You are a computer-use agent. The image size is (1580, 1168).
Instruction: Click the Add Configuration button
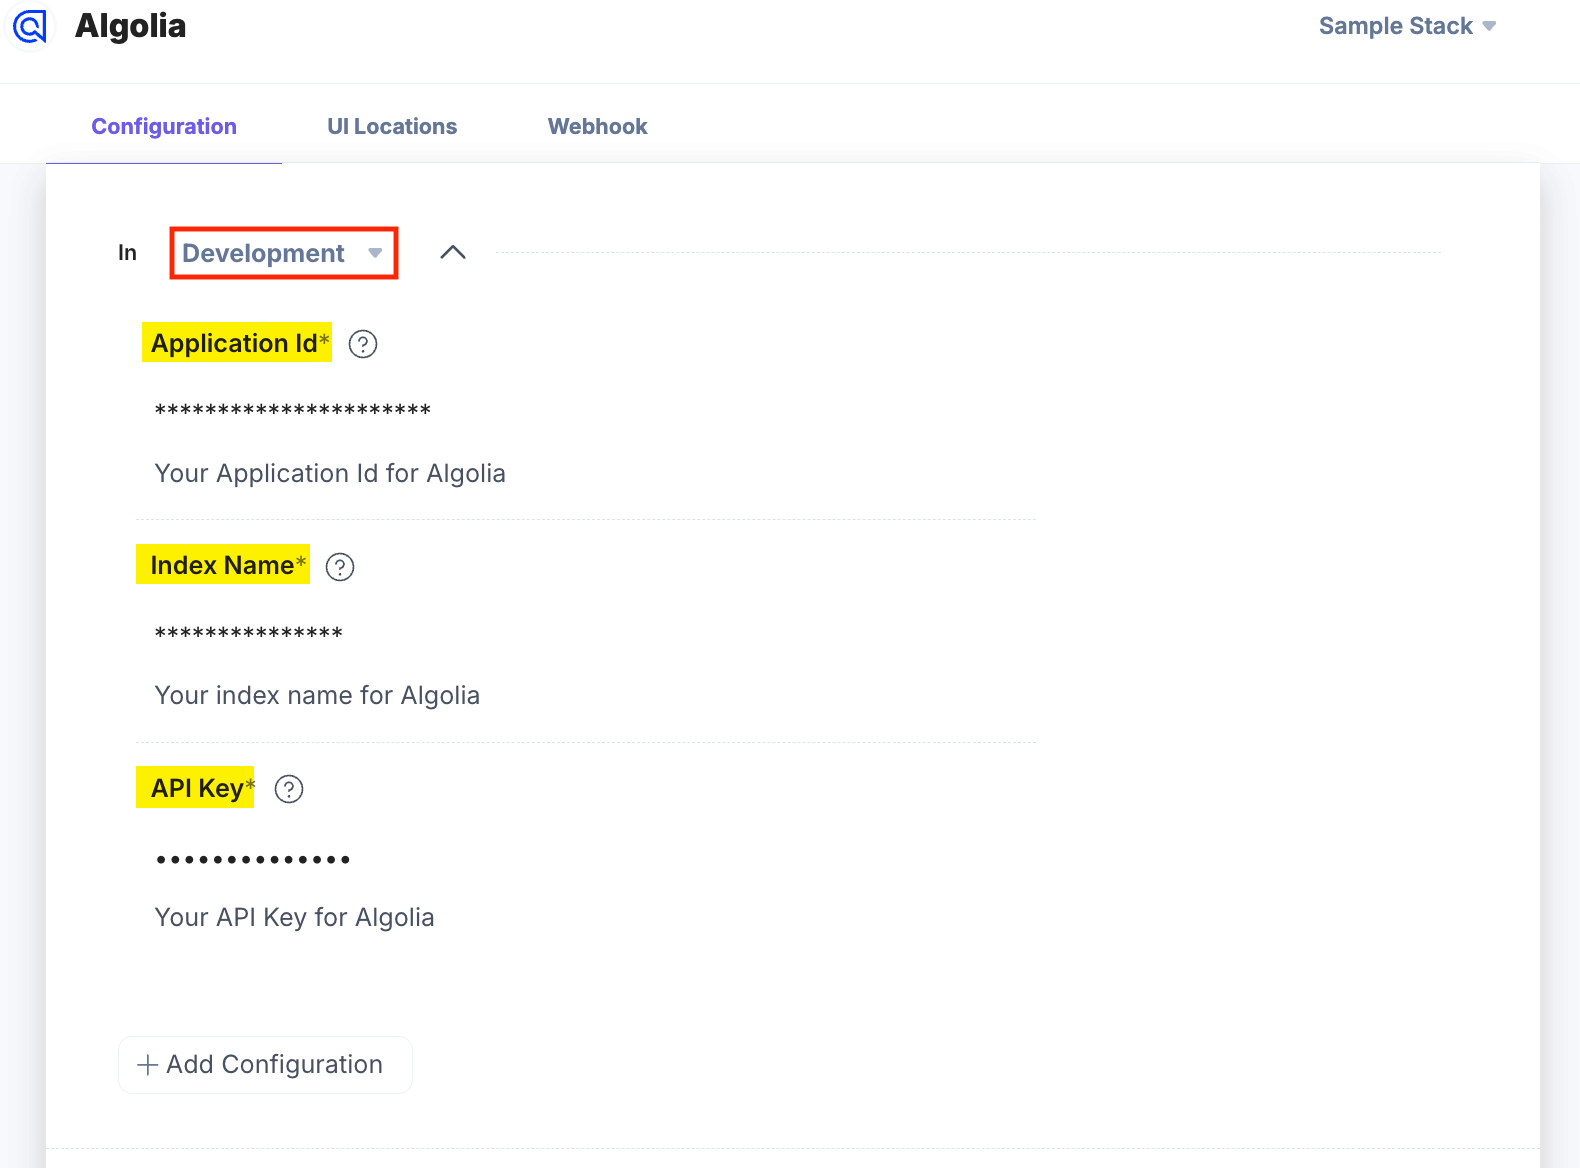(265, 1065)
